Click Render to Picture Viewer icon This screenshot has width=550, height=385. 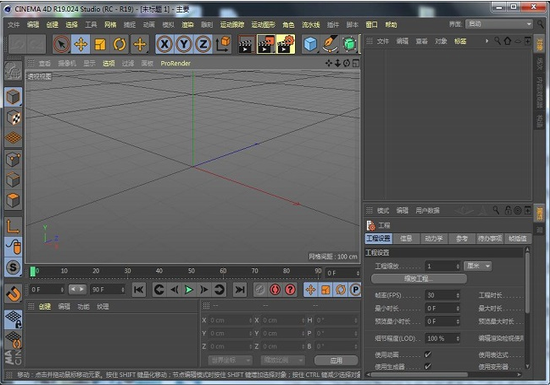pos(266,45)
